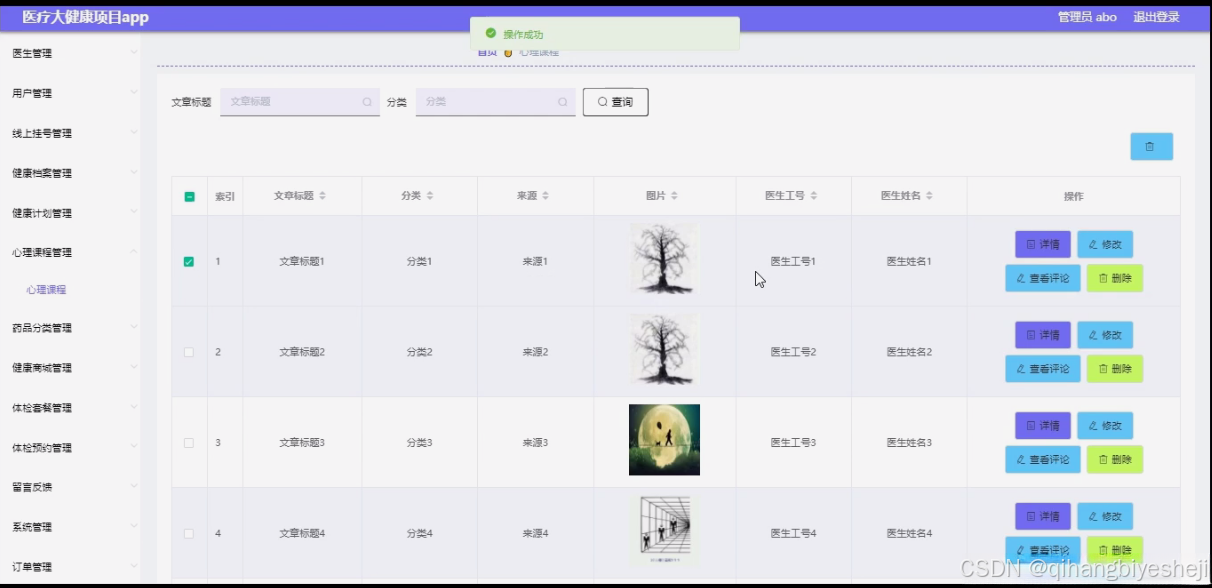Click the search magnifier in 文章标题 field

point(367,102)
